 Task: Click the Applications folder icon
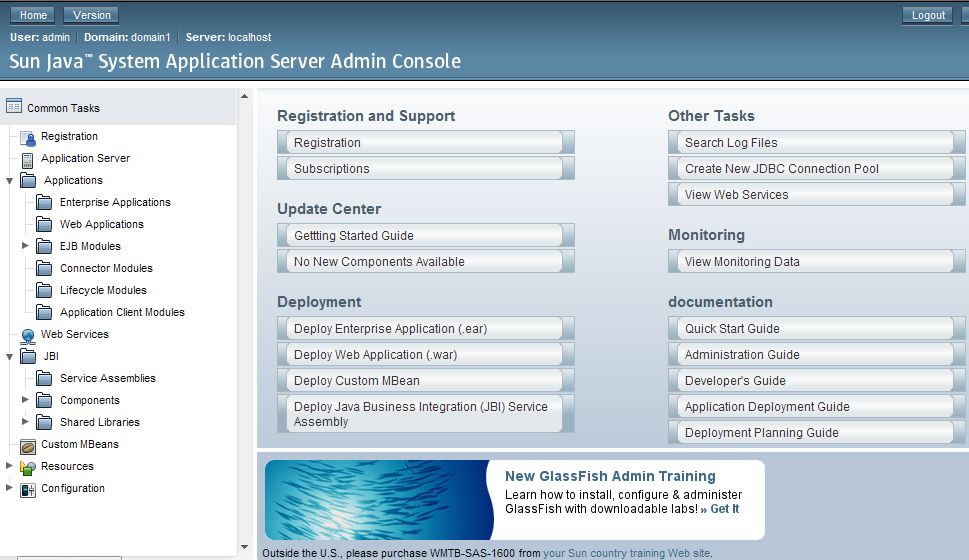click(28, 180)
